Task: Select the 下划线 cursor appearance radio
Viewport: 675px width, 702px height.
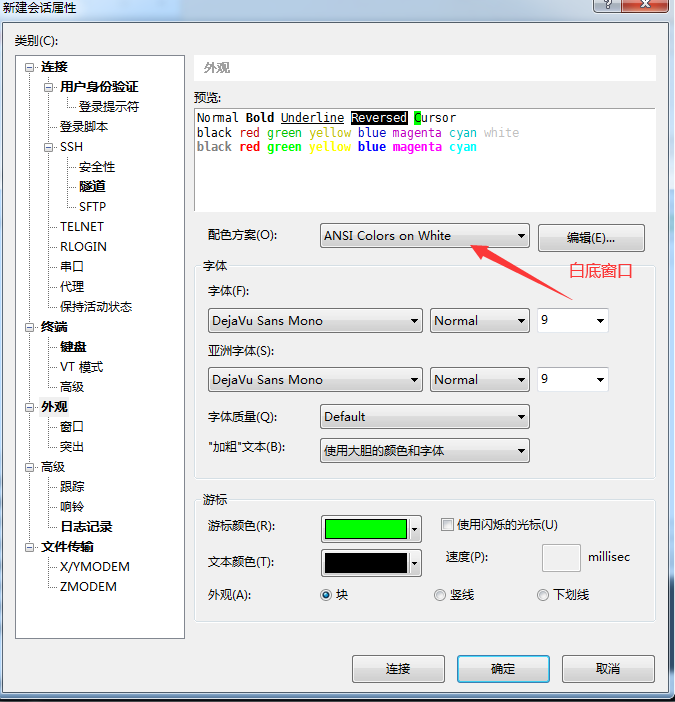Action: pyautogui.click(x=543, y=595)
